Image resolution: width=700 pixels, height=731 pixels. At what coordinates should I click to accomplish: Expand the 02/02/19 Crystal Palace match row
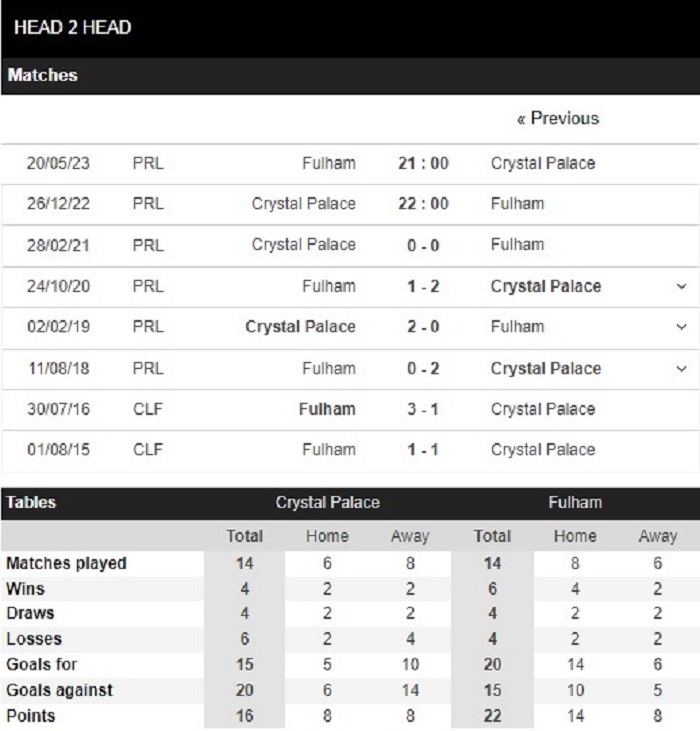coord(681,327)
